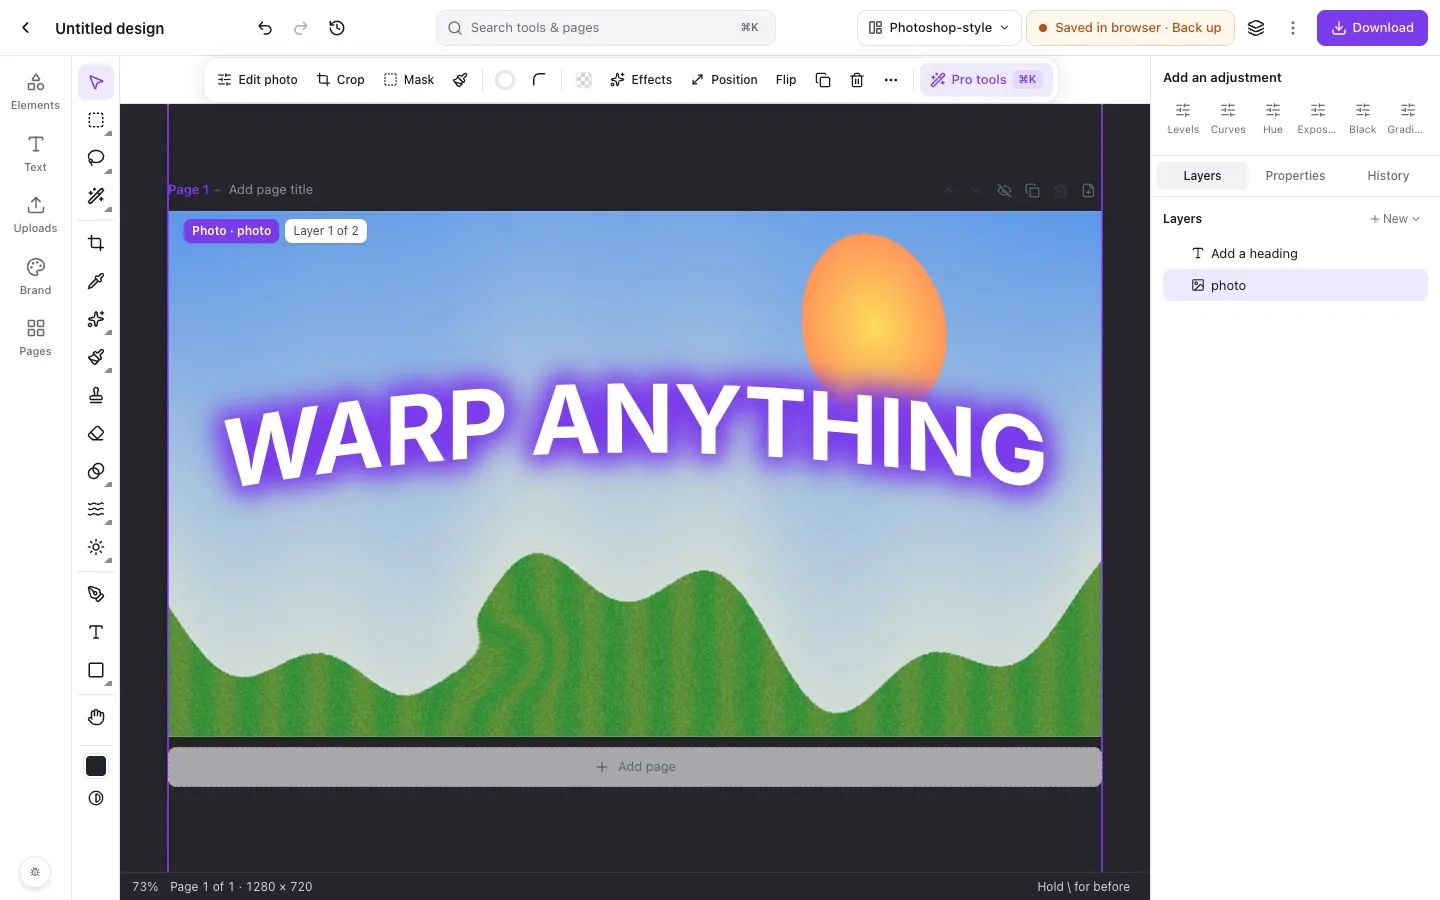Select the crop tool in left toolbar
The image size is (1440, 900).
pos(96,243)
